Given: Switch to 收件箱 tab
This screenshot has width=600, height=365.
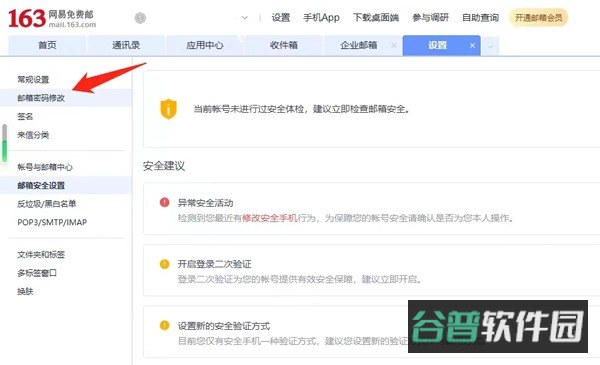Looking at the screenshot, I should coord(284,45).
